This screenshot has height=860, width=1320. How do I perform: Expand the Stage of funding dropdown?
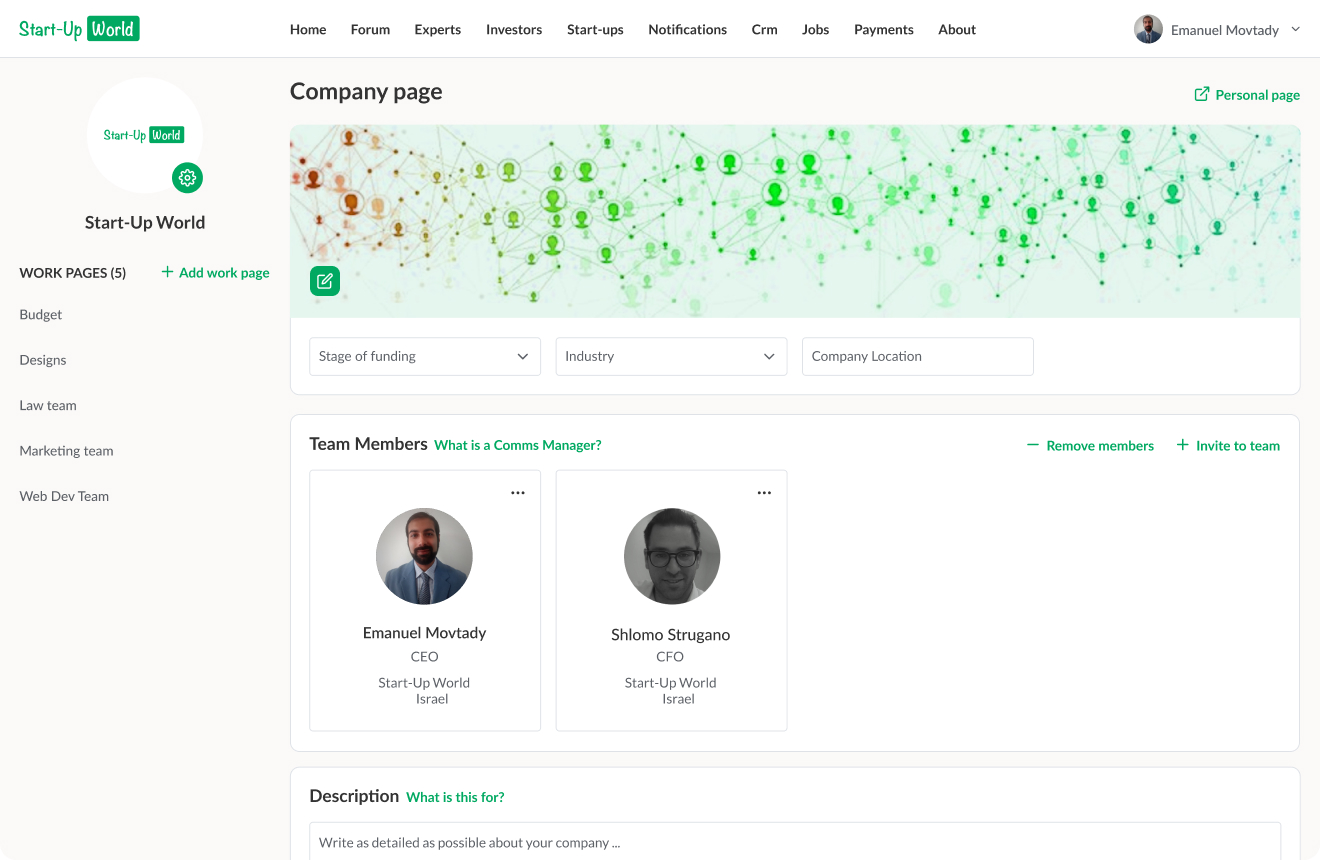point(425,356)
